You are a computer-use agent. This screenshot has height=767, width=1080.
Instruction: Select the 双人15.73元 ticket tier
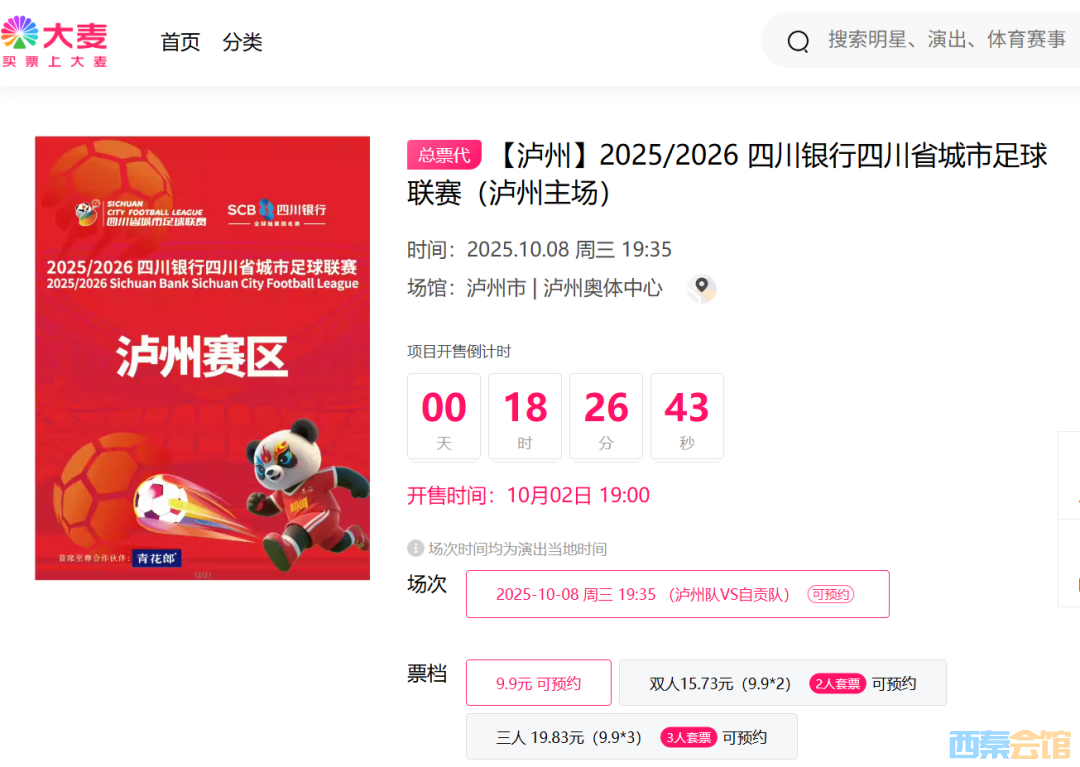click(x=782, y=683)
